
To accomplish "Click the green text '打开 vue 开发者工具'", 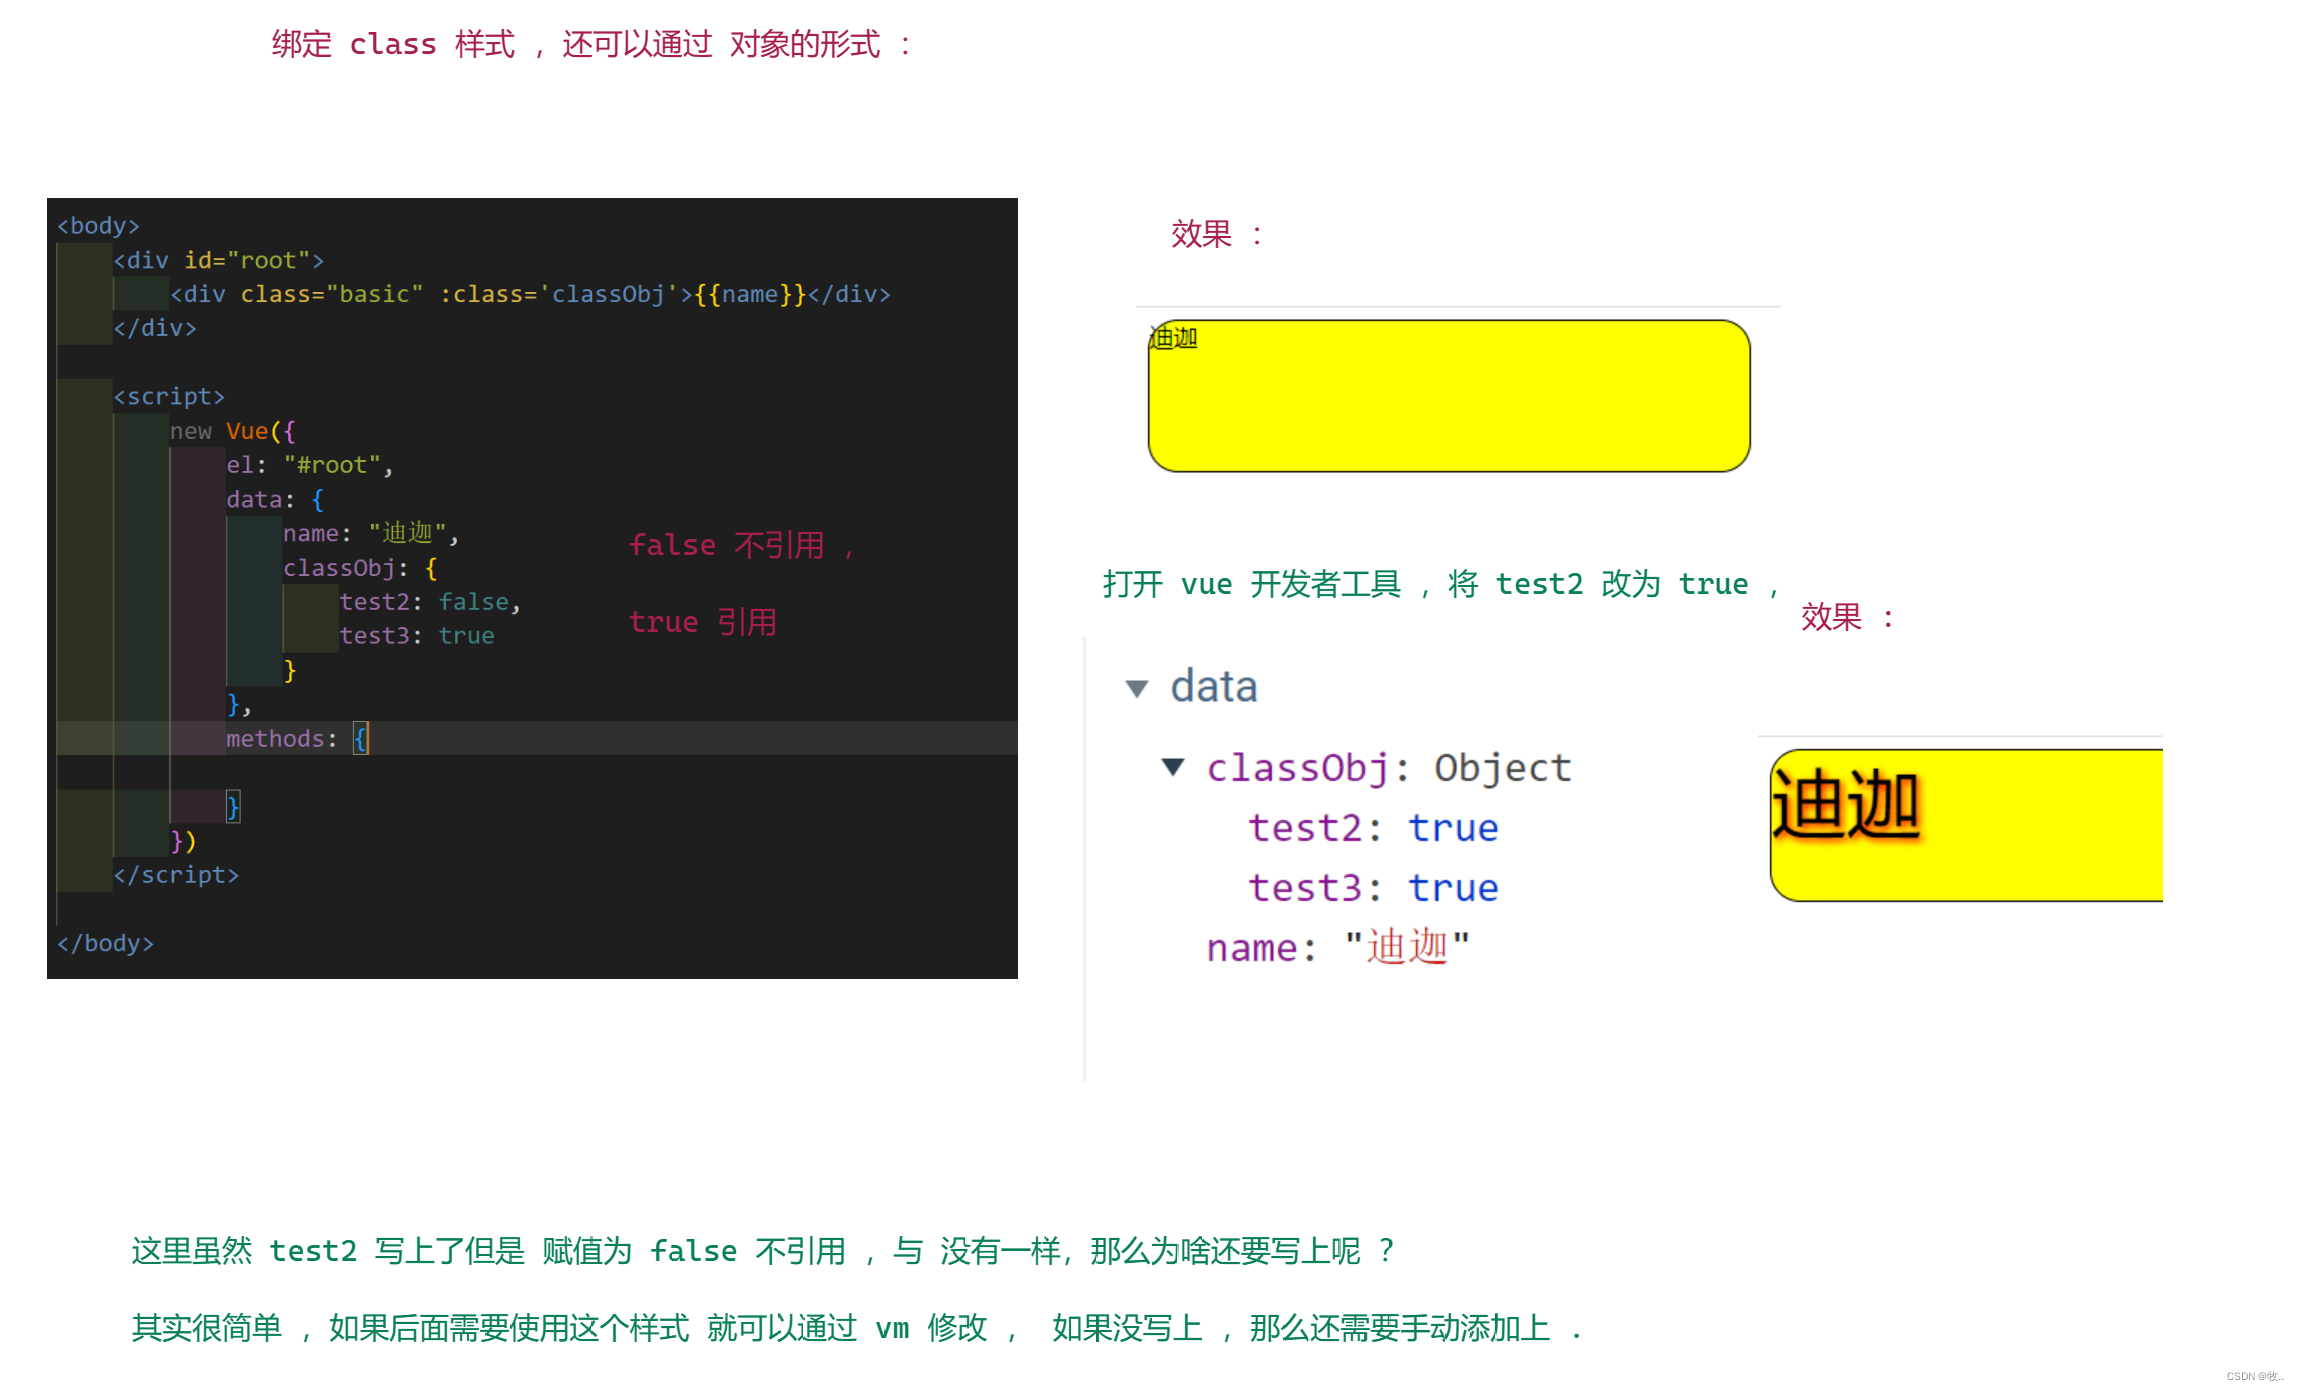I will tap(1252, 584).
